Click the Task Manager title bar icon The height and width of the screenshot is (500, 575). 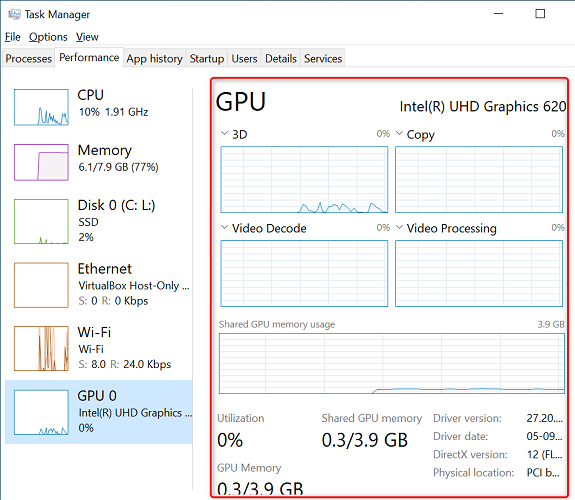[x=14, y=14]
